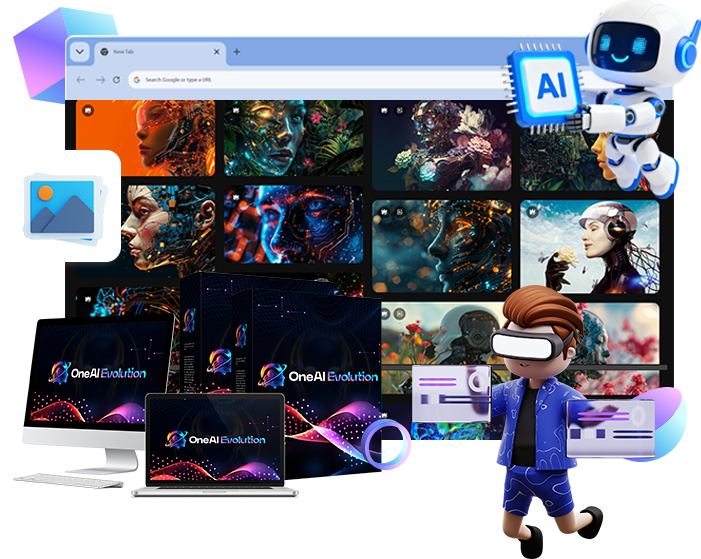The height and width of the screenshot is (559, 701).
Task: Open the blue and orange neon face thumbnail
Action: [293, 225]
